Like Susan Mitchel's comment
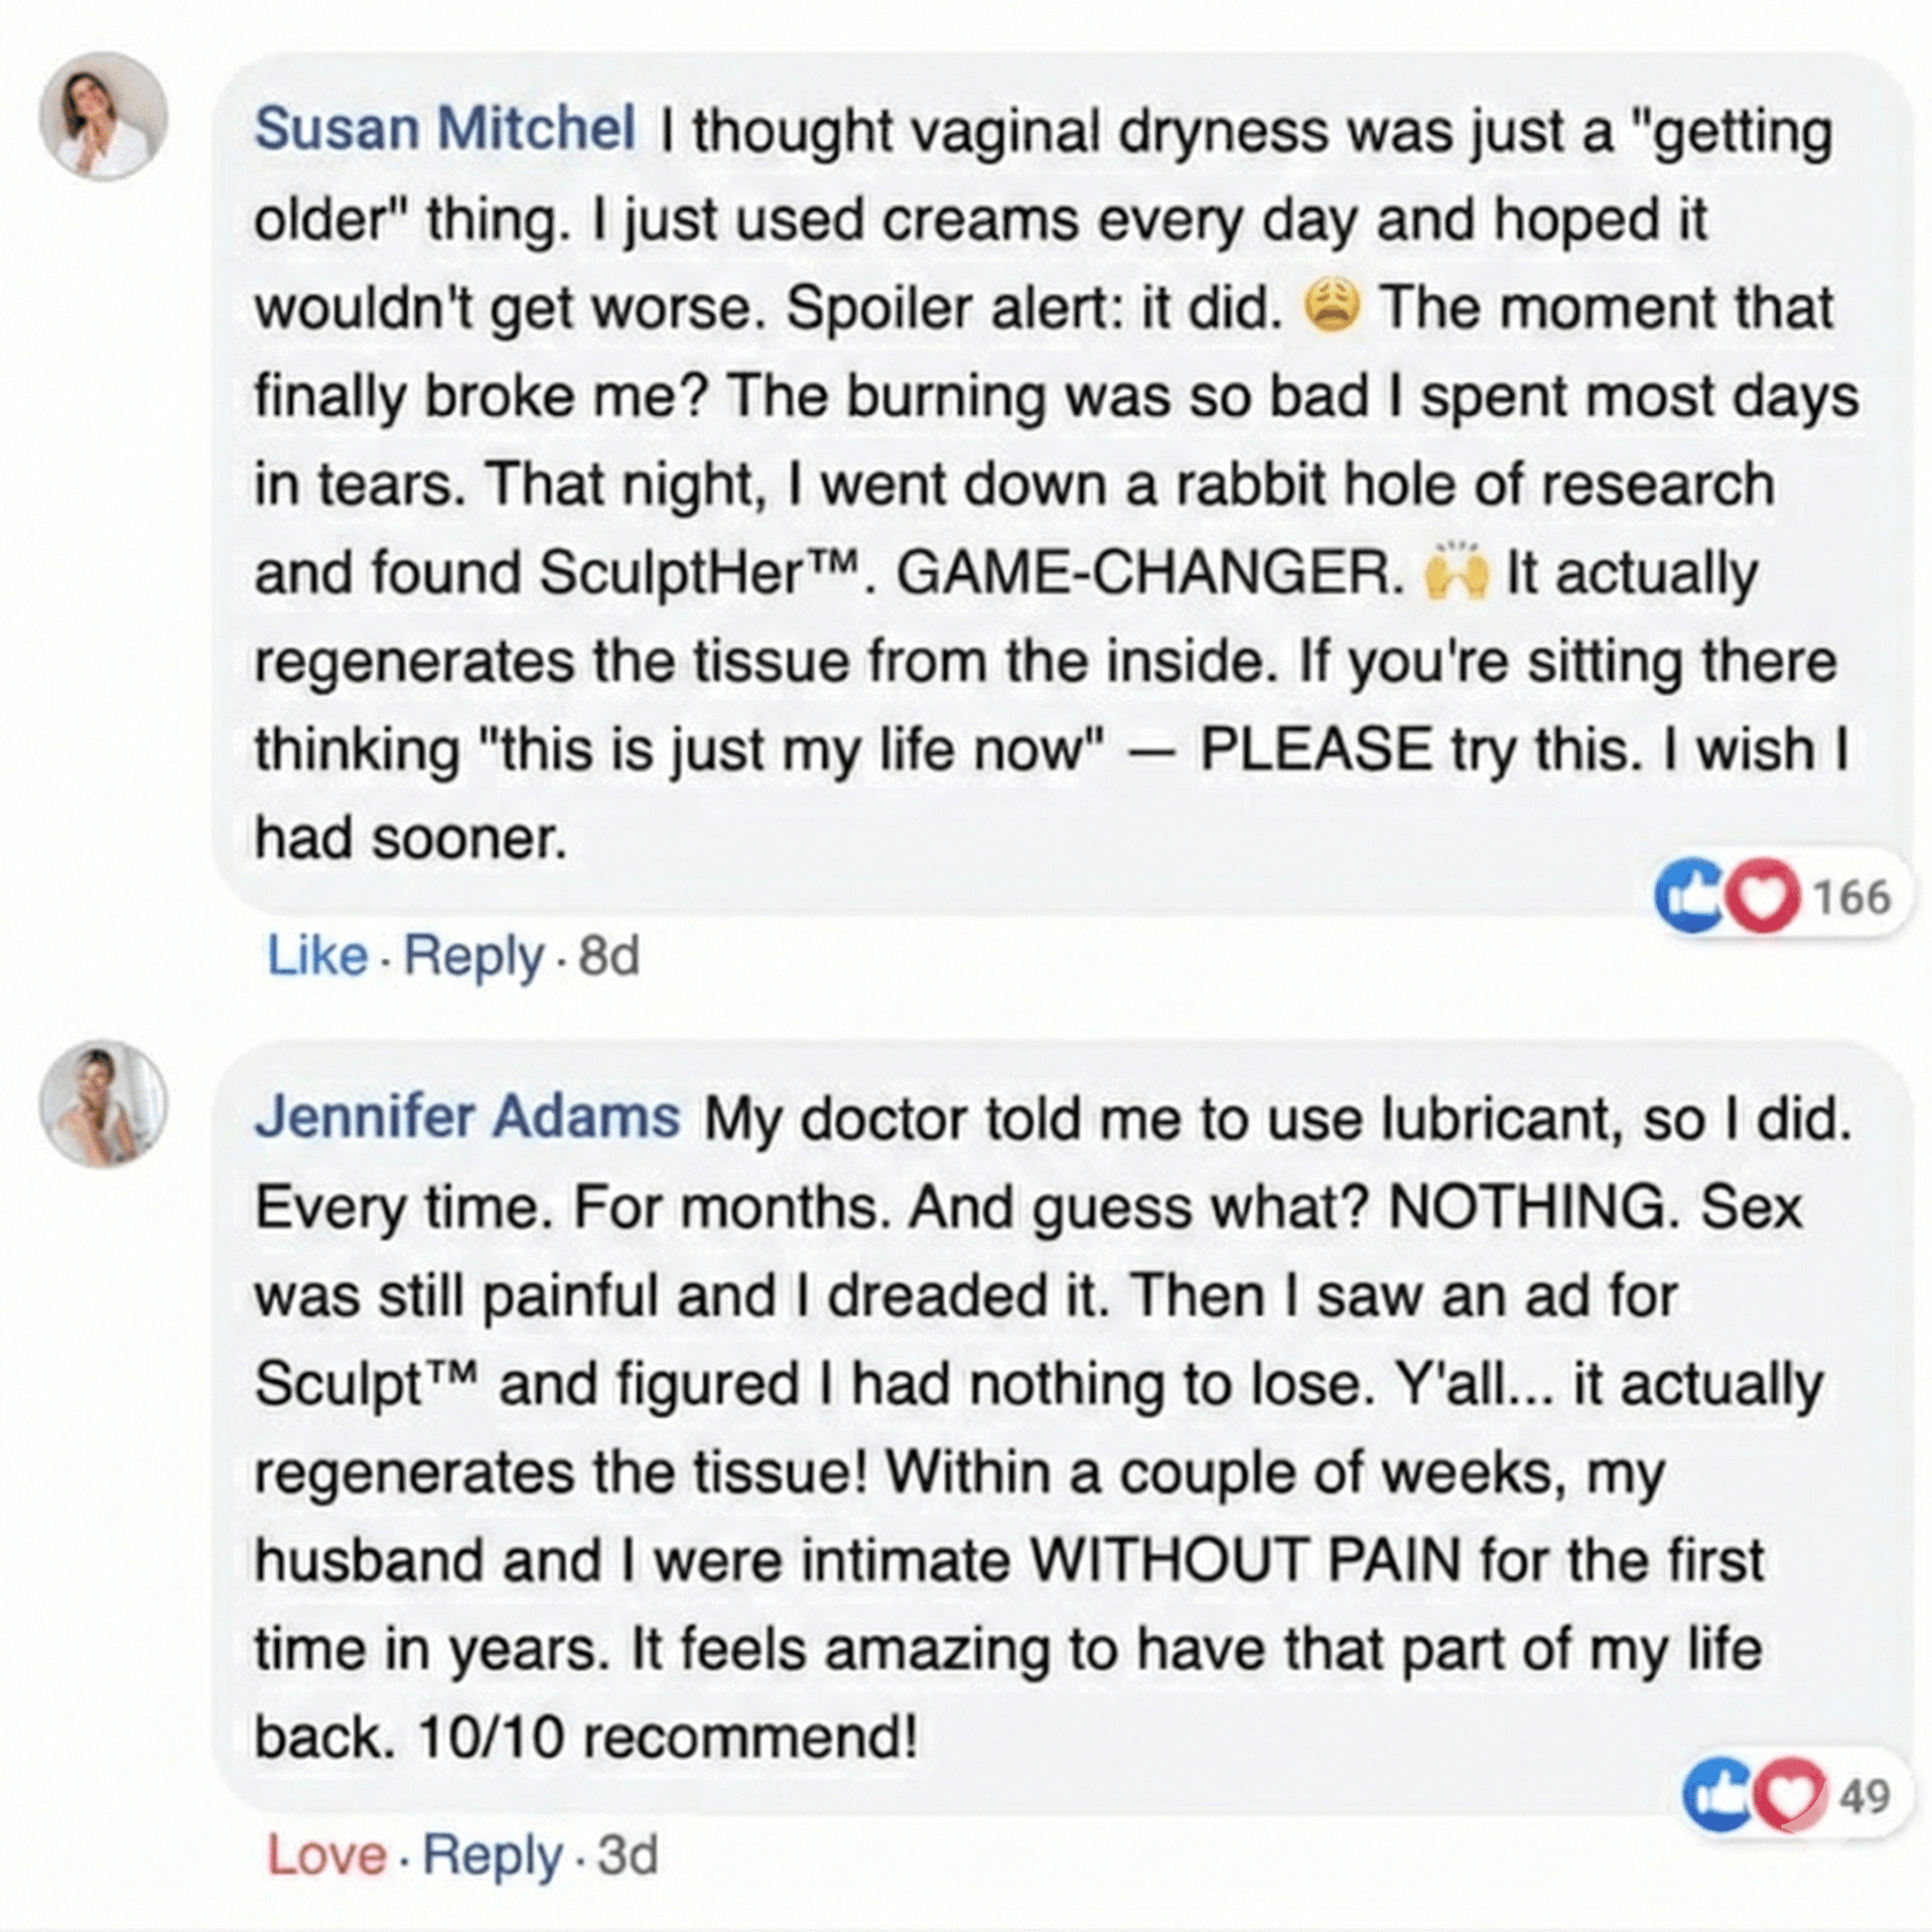 pos(316,955)
